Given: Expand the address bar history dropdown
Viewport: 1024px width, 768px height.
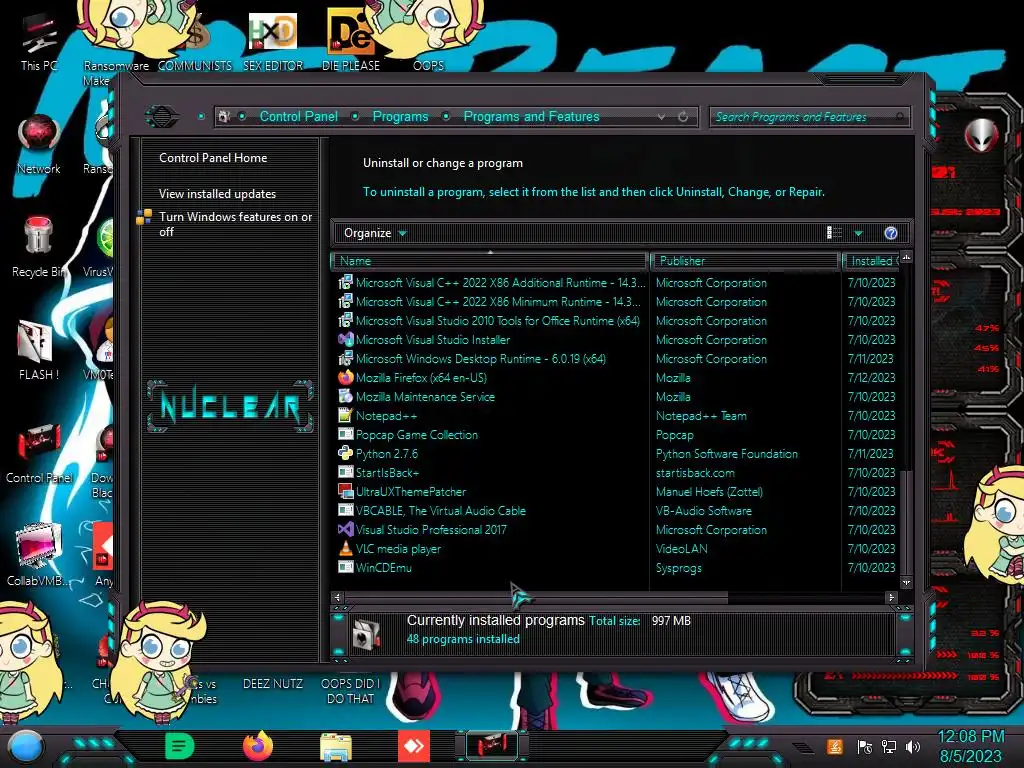Looking at the screenshot, I should [662, 117].
